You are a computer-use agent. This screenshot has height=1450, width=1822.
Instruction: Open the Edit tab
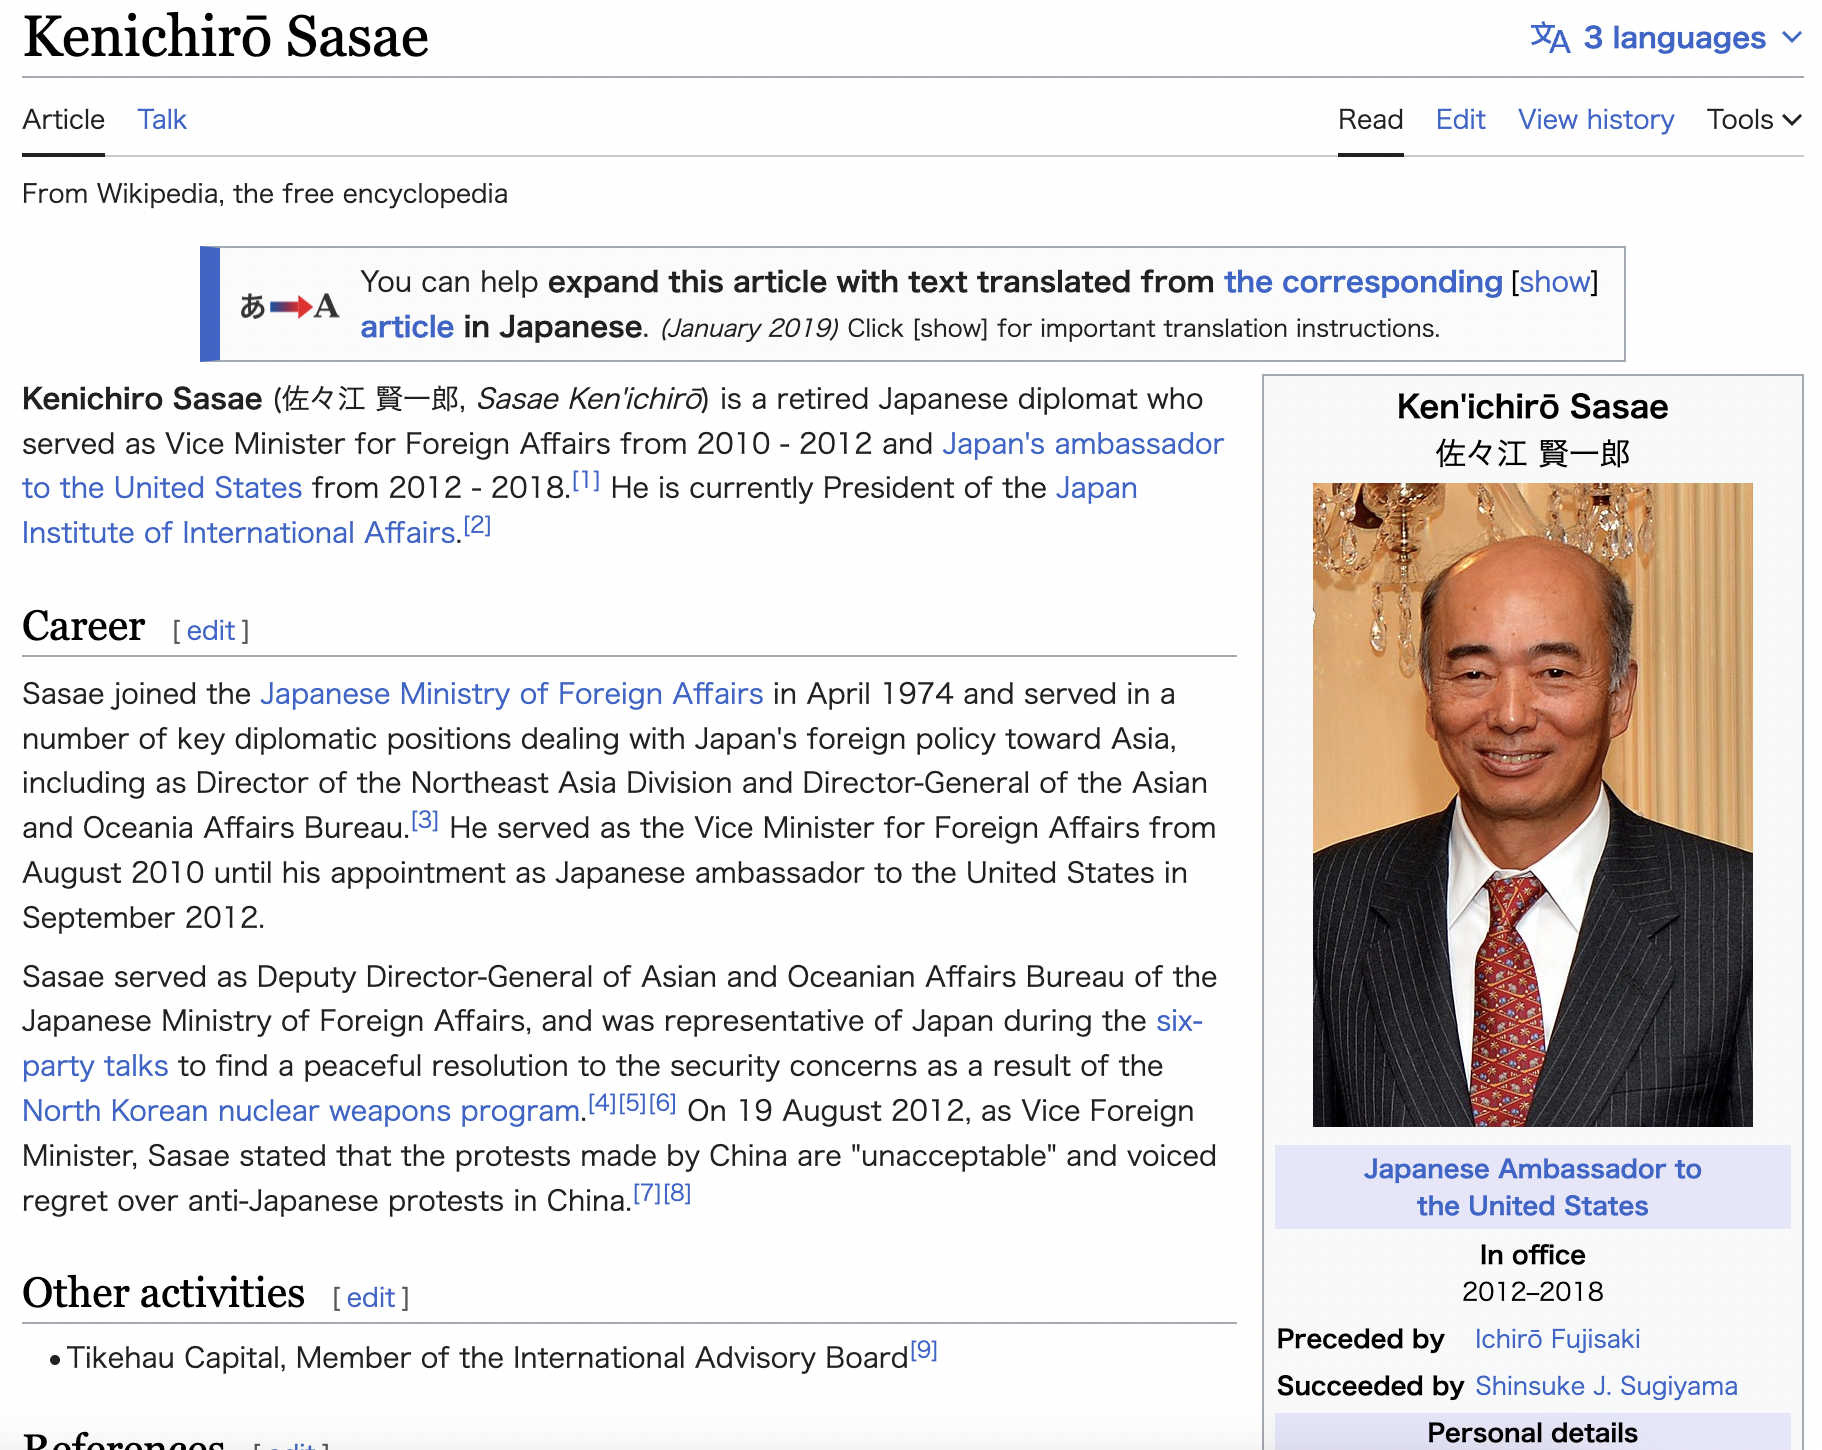pyautogui.click(x=1461, y=120)
